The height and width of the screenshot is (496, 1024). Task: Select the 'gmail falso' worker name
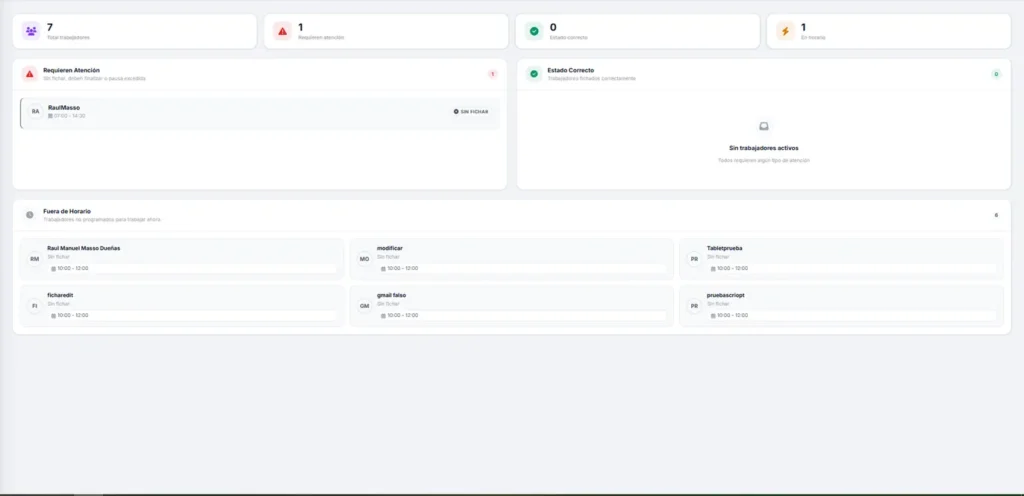tap(391, 295)
